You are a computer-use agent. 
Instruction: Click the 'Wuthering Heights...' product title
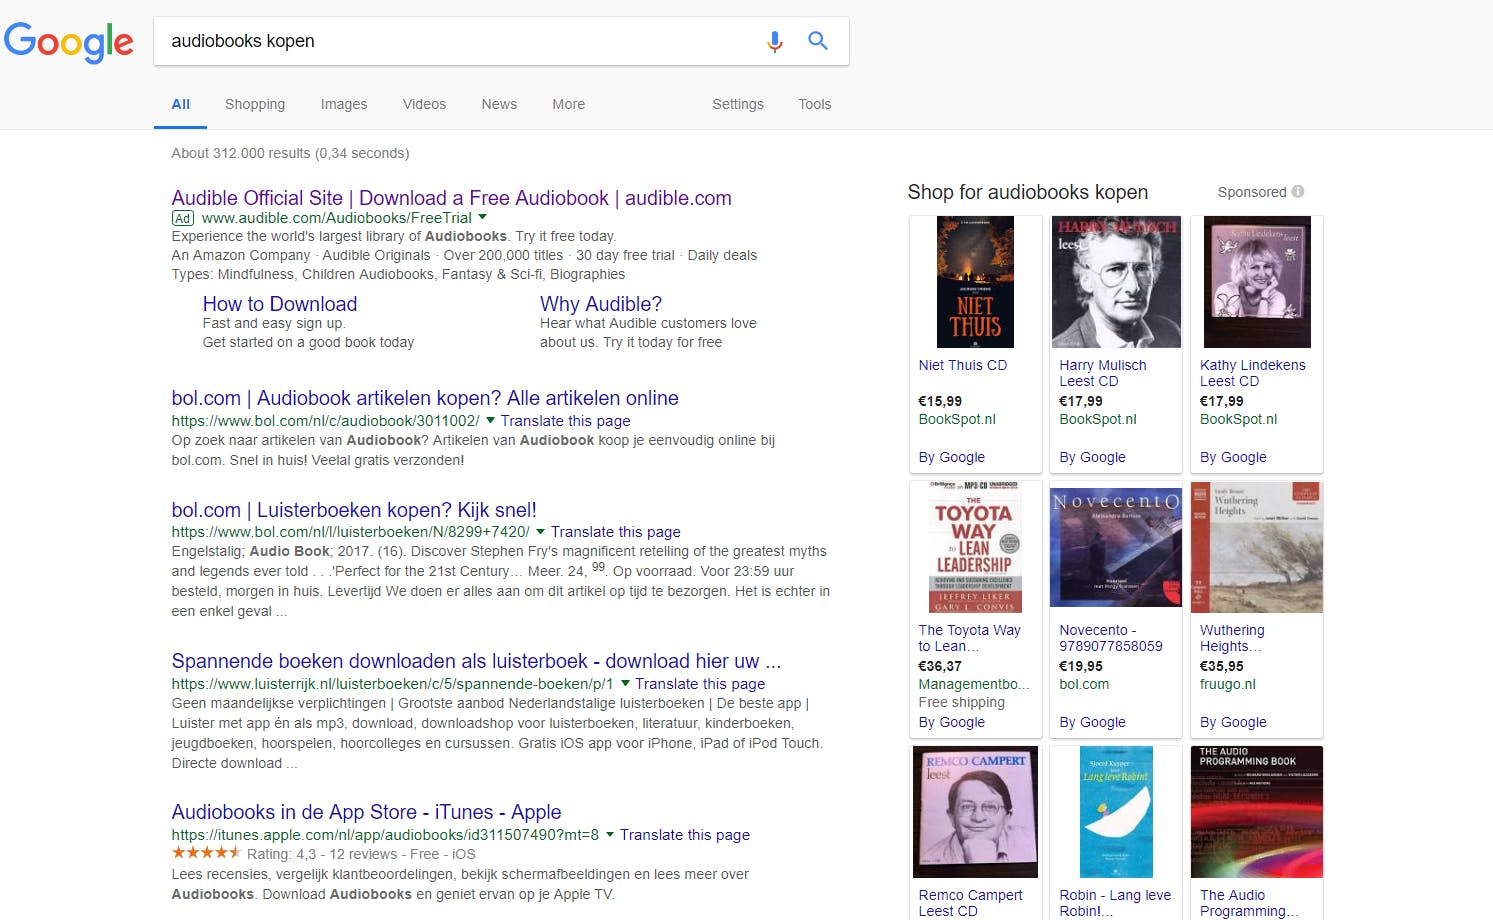click(1232, 639)
